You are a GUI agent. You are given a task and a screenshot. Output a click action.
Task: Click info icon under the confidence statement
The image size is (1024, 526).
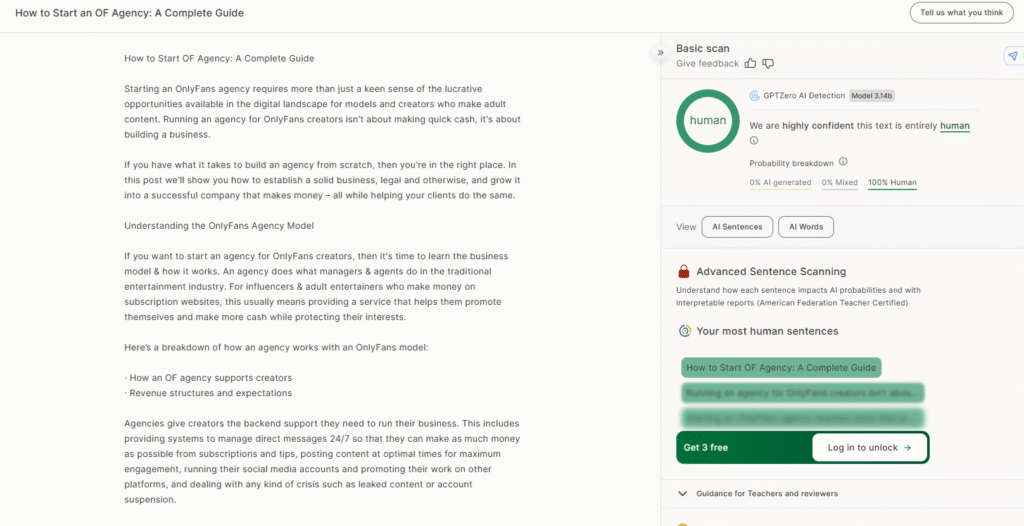(x=754, y=141)
